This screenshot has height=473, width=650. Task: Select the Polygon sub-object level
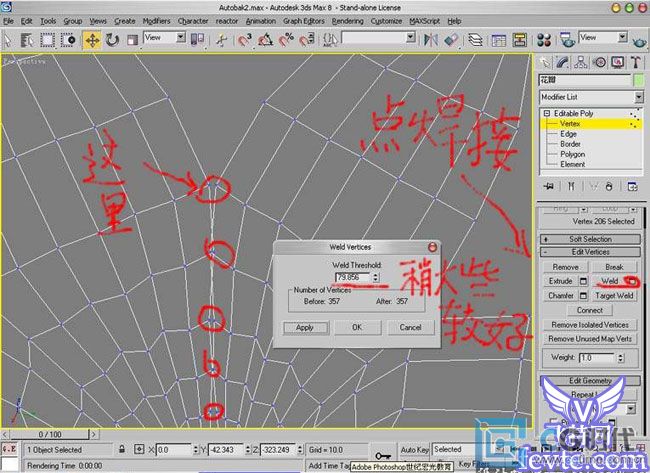572,154
